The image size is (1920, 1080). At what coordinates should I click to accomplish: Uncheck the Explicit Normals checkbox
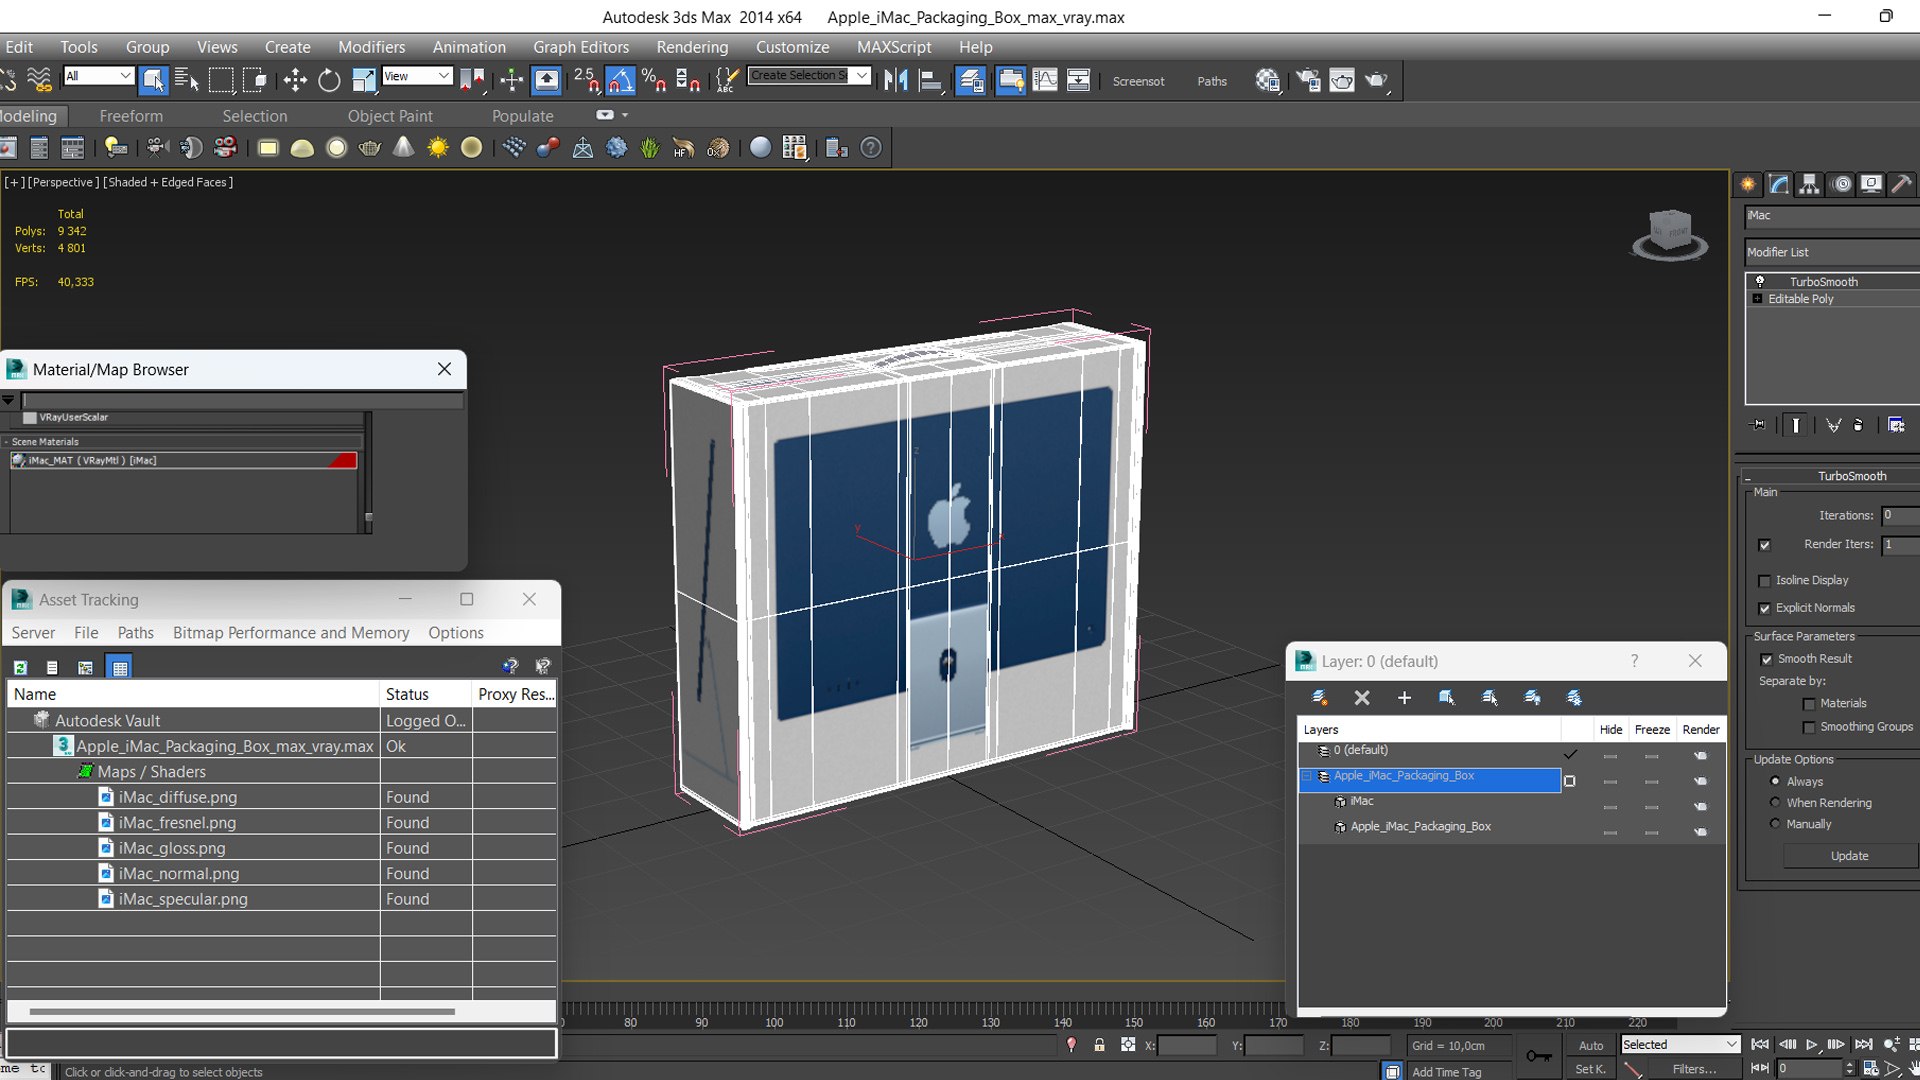point(1765,608)
